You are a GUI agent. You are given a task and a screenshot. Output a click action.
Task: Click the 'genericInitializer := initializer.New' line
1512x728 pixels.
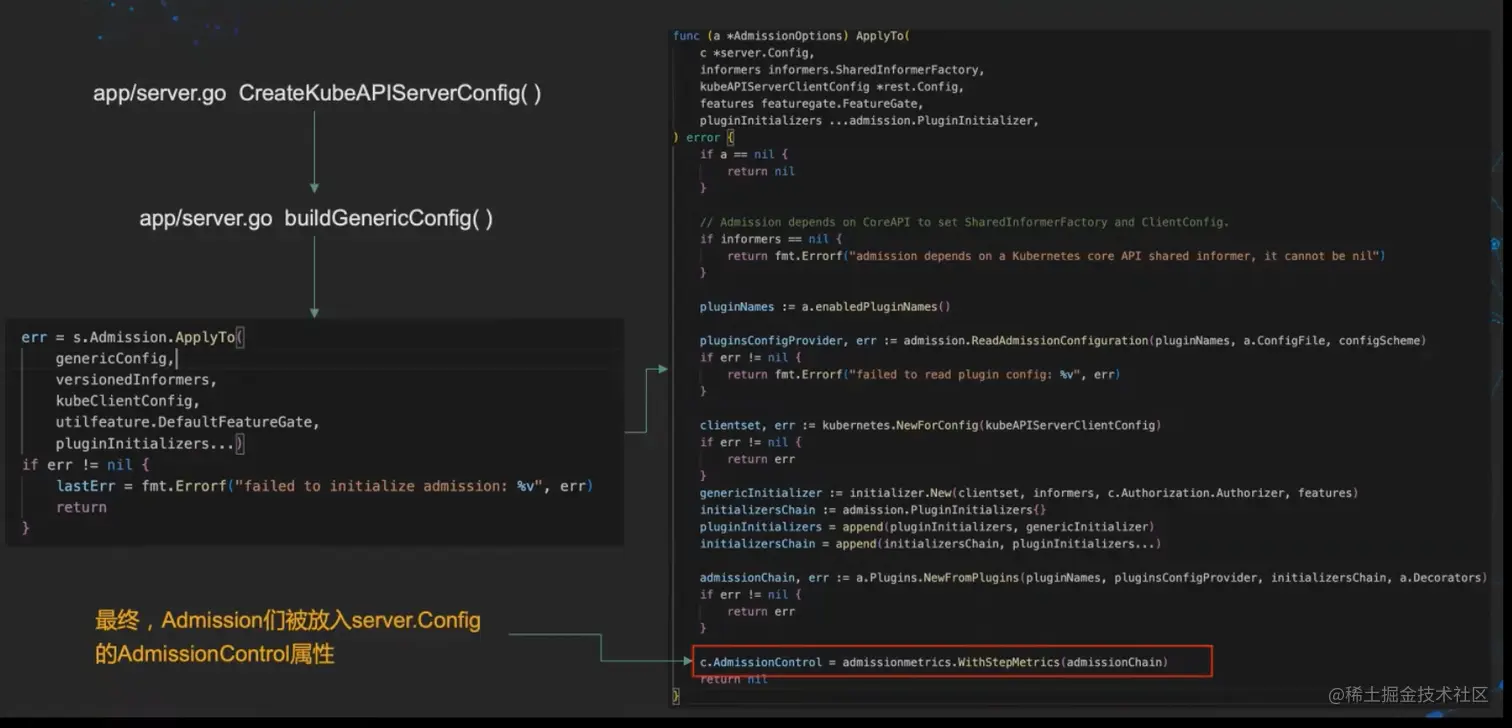pyautogui.click(x=1028, y=493)
